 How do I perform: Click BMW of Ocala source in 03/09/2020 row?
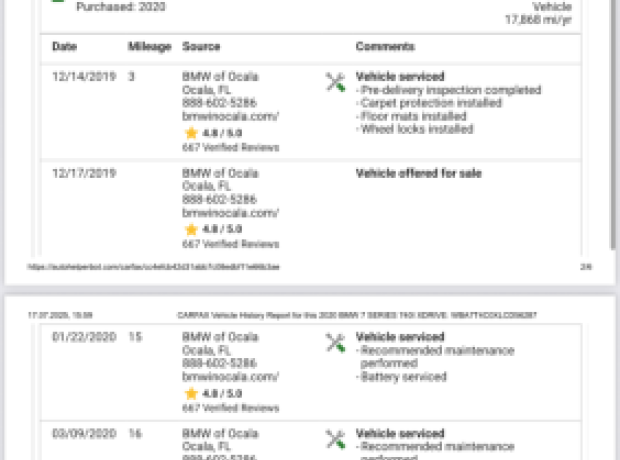(x=220, y=433)
